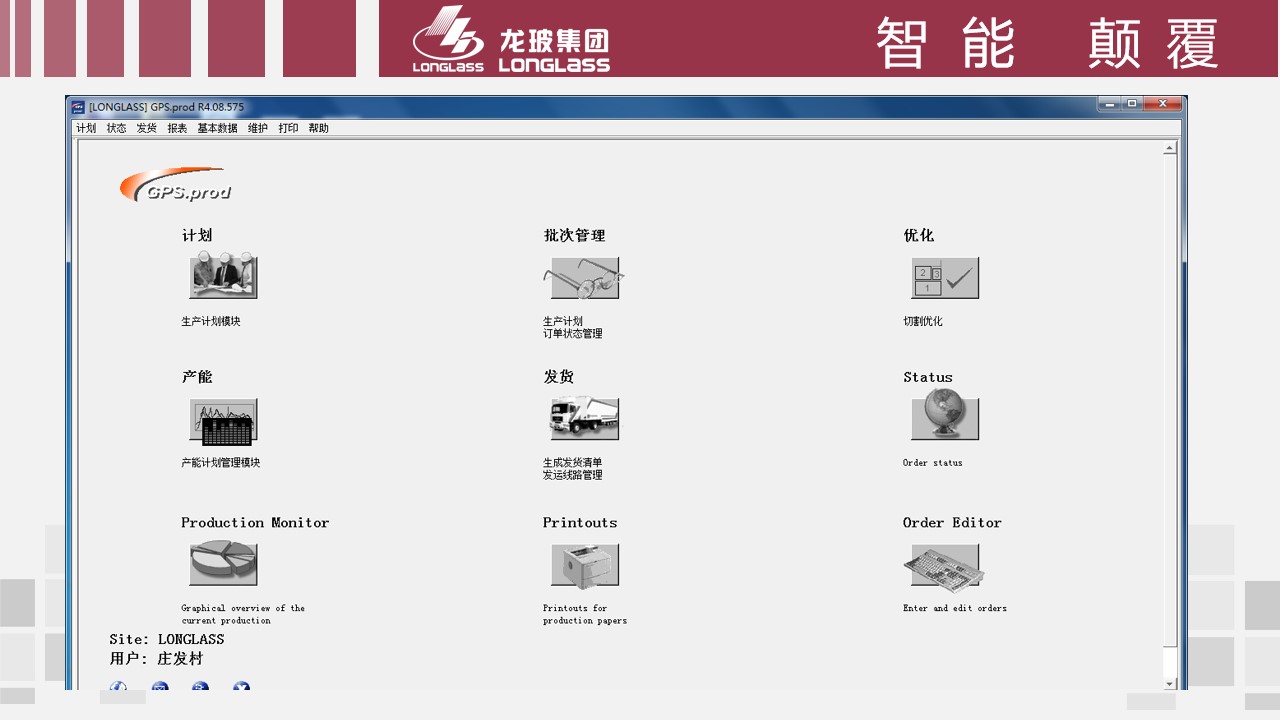
Task: Open the Order Editor keyboard icon
Action: click(x=944, y=566)
